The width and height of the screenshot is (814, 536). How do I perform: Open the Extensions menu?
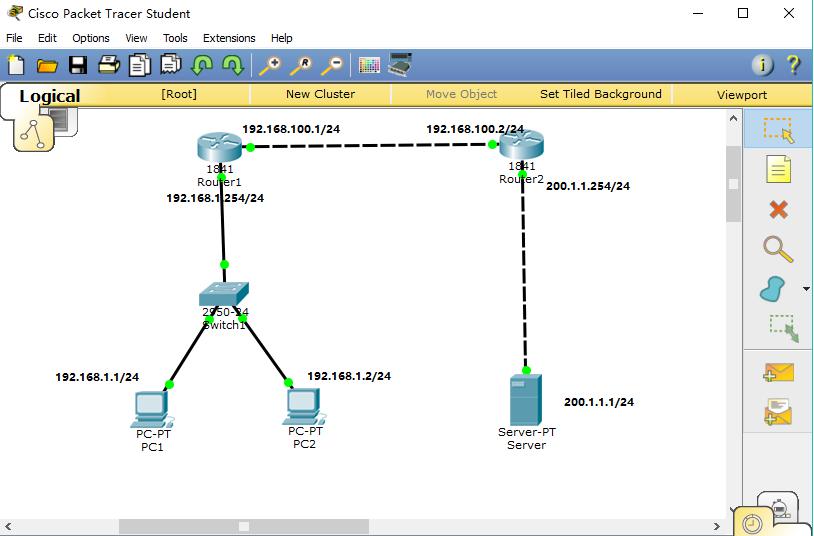(229, 38)
